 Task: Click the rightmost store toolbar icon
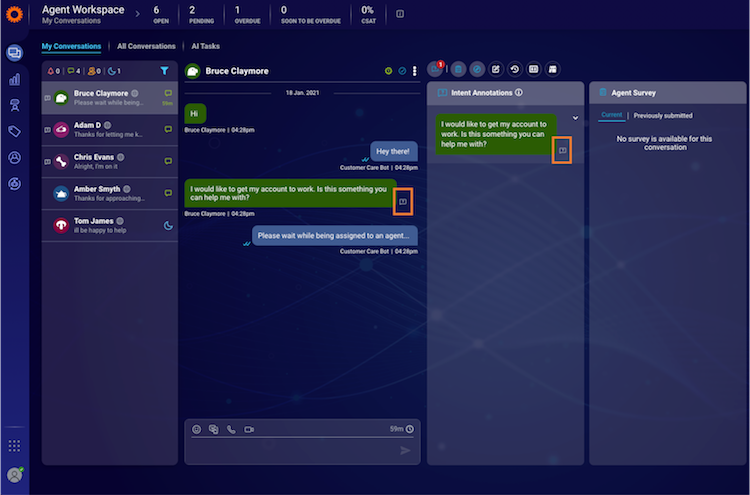552,69
